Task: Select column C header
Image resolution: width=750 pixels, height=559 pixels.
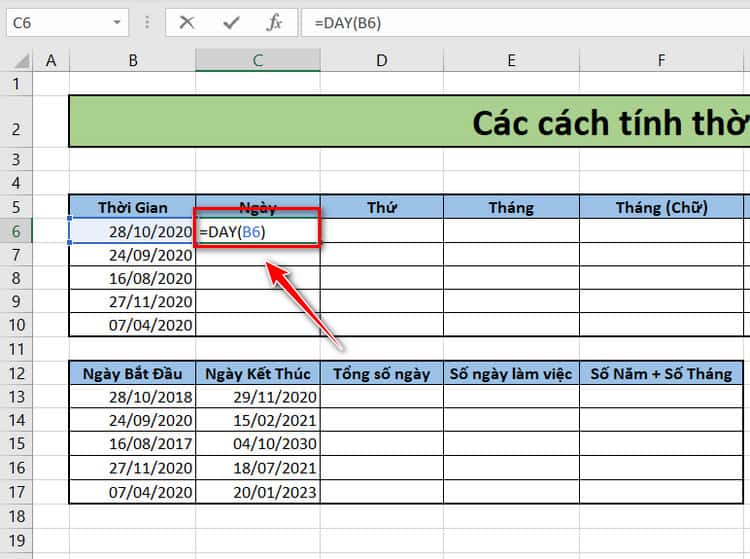Action: click(258, 61)
